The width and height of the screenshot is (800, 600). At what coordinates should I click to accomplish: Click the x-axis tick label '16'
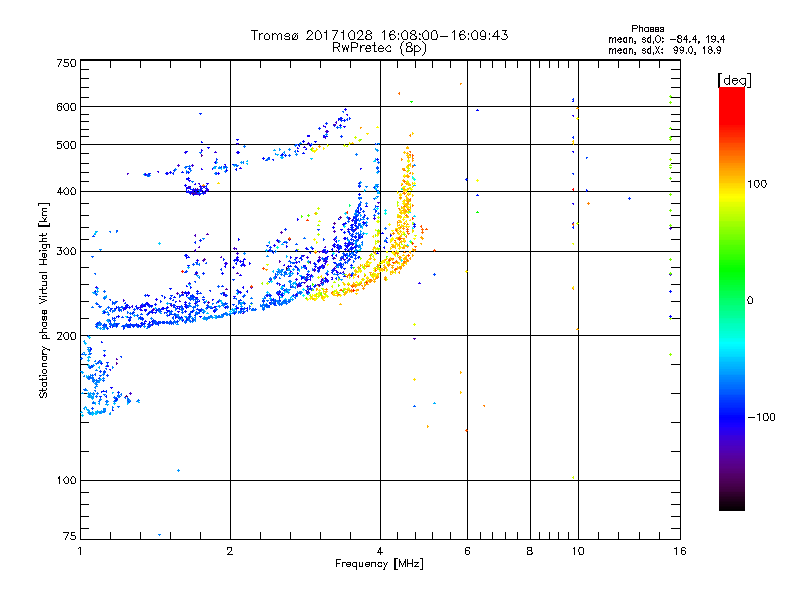(x=680, y=551)
